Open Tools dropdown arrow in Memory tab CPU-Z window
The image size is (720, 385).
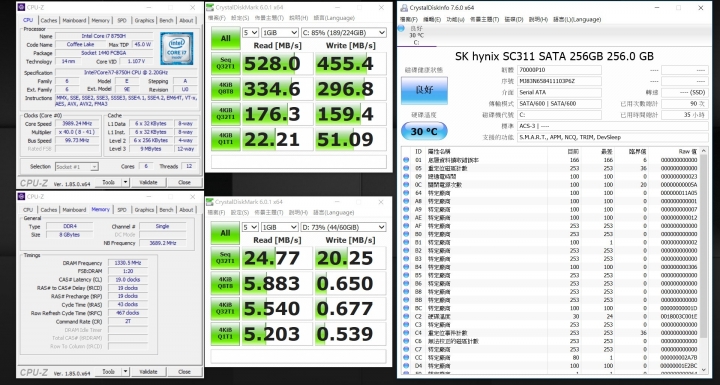pyautogui.click(x=125, y=372)
